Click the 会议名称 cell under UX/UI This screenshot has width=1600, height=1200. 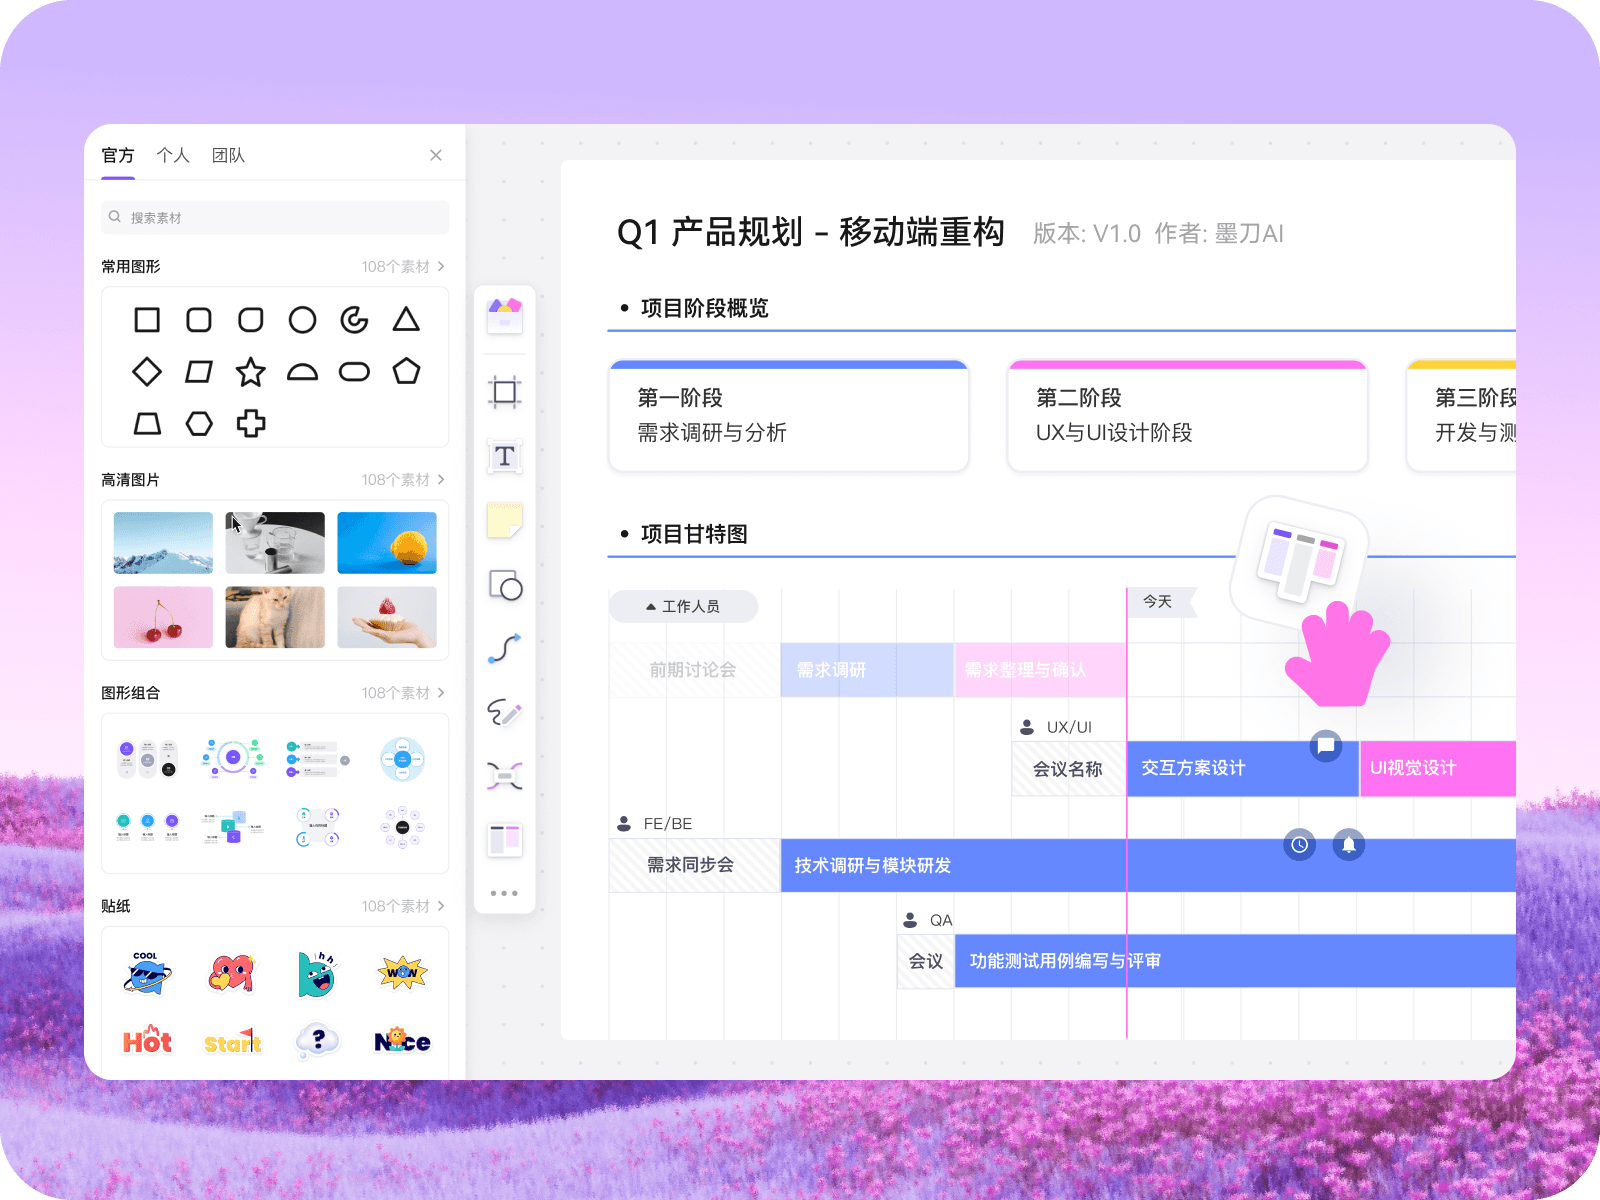pos(1068,768)
